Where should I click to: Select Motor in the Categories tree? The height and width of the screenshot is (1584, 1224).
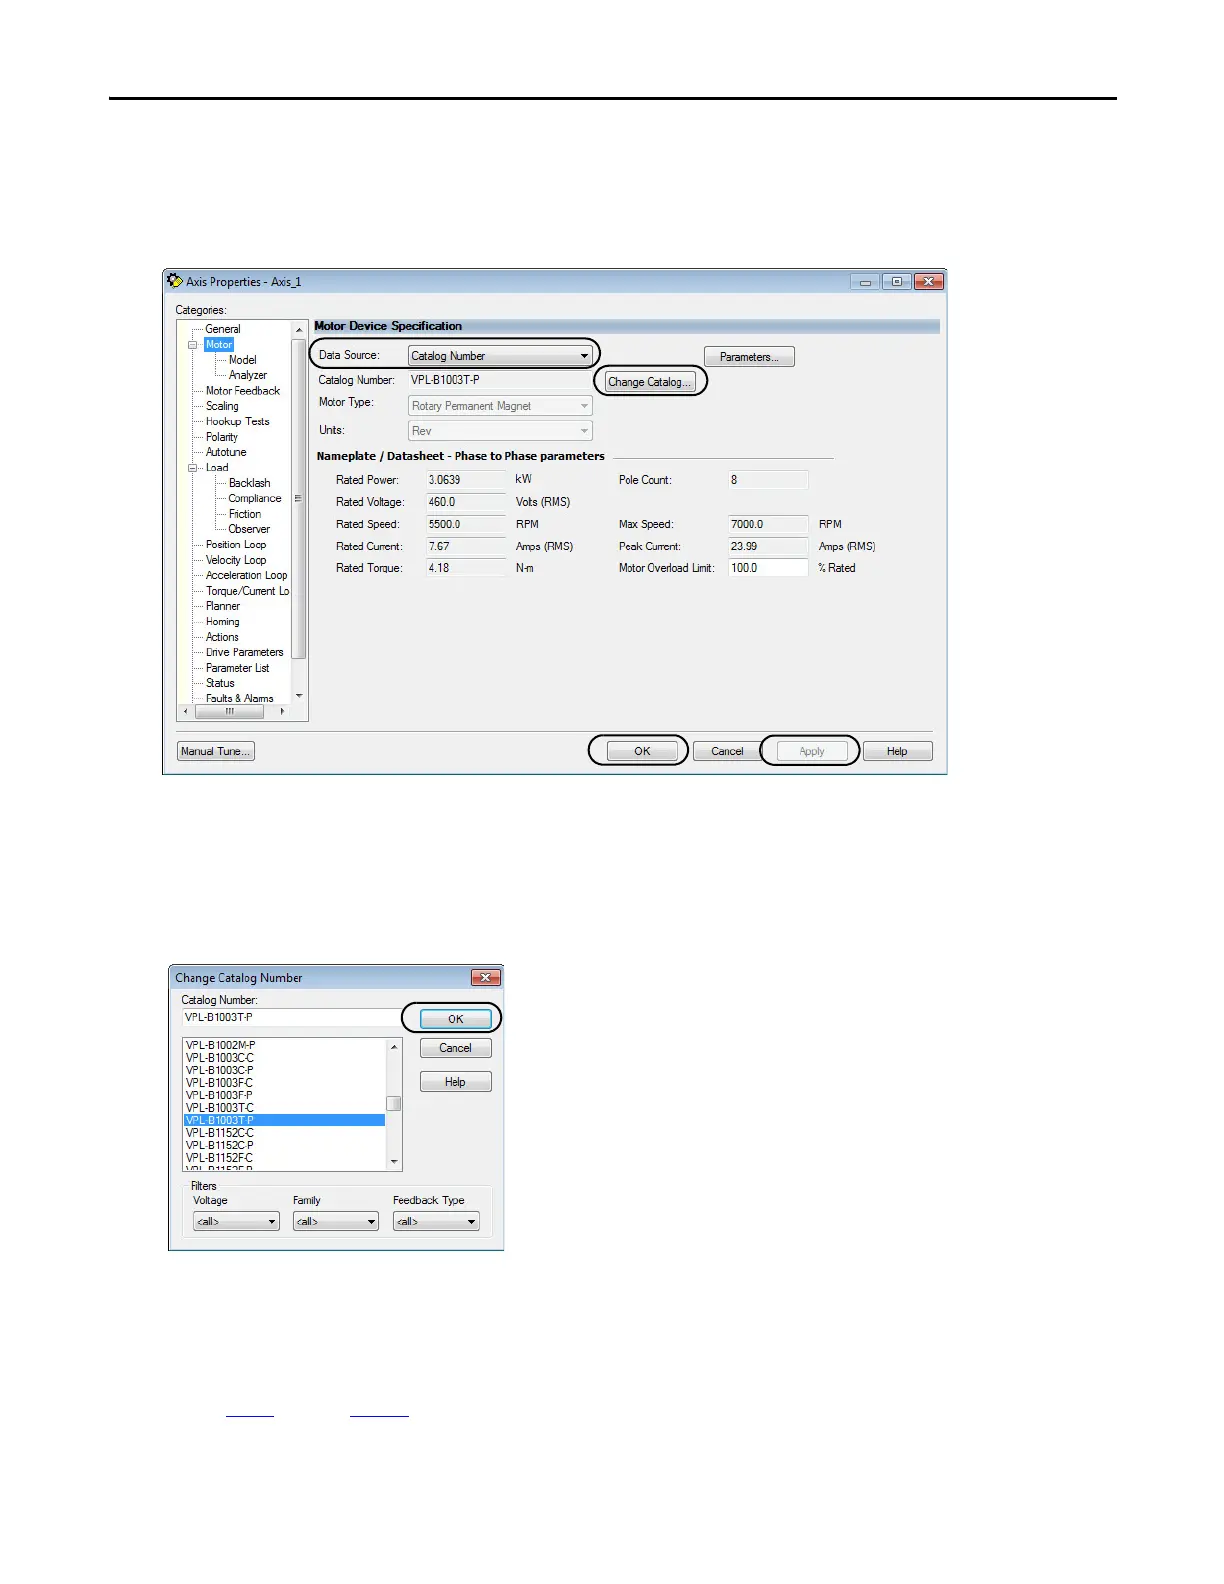(219, 344)
